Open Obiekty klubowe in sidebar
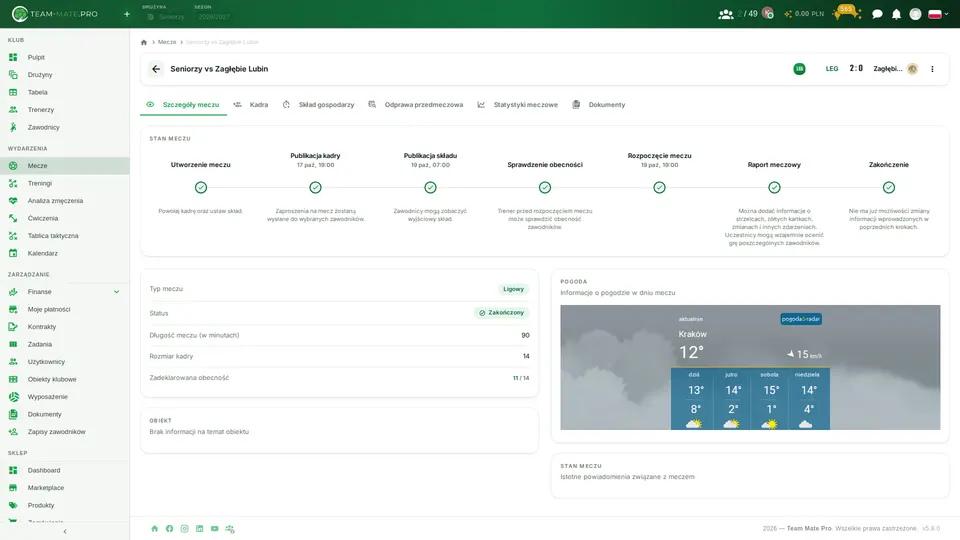960x540 pixels. pyautogui.click(x=64, y=380)
